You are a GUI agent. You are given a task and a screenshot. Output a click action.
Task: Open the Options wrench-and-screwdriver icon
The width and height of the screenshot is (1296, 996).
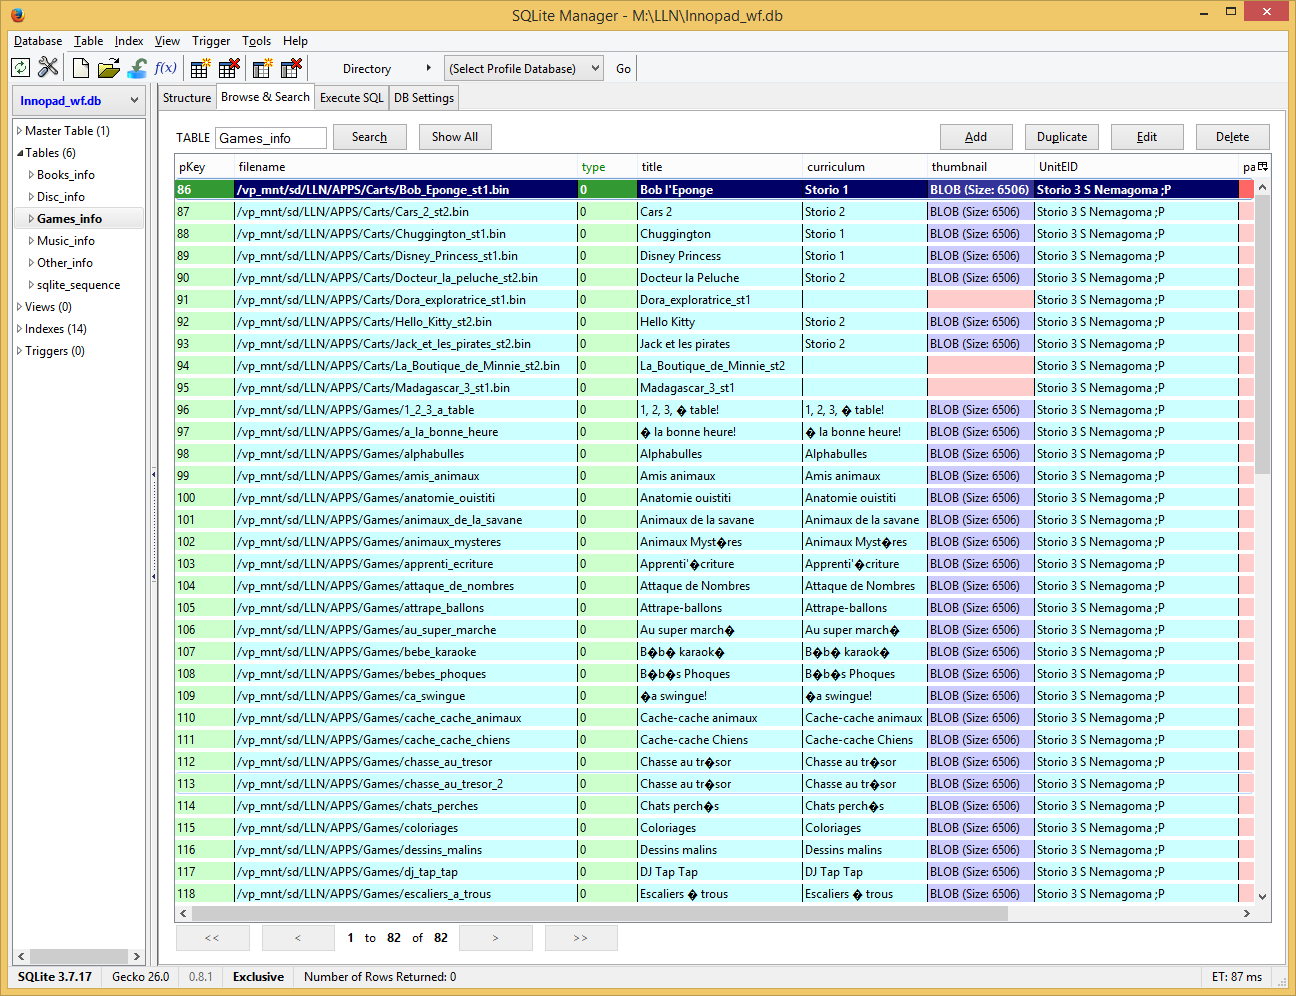pos(48,68)
